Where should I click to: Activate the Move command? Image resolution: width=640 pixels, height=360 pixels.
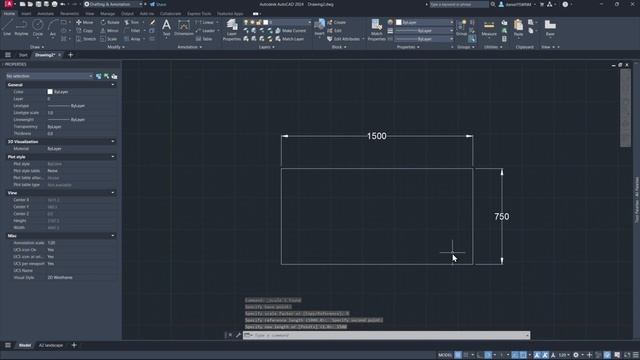click(84, 22)
